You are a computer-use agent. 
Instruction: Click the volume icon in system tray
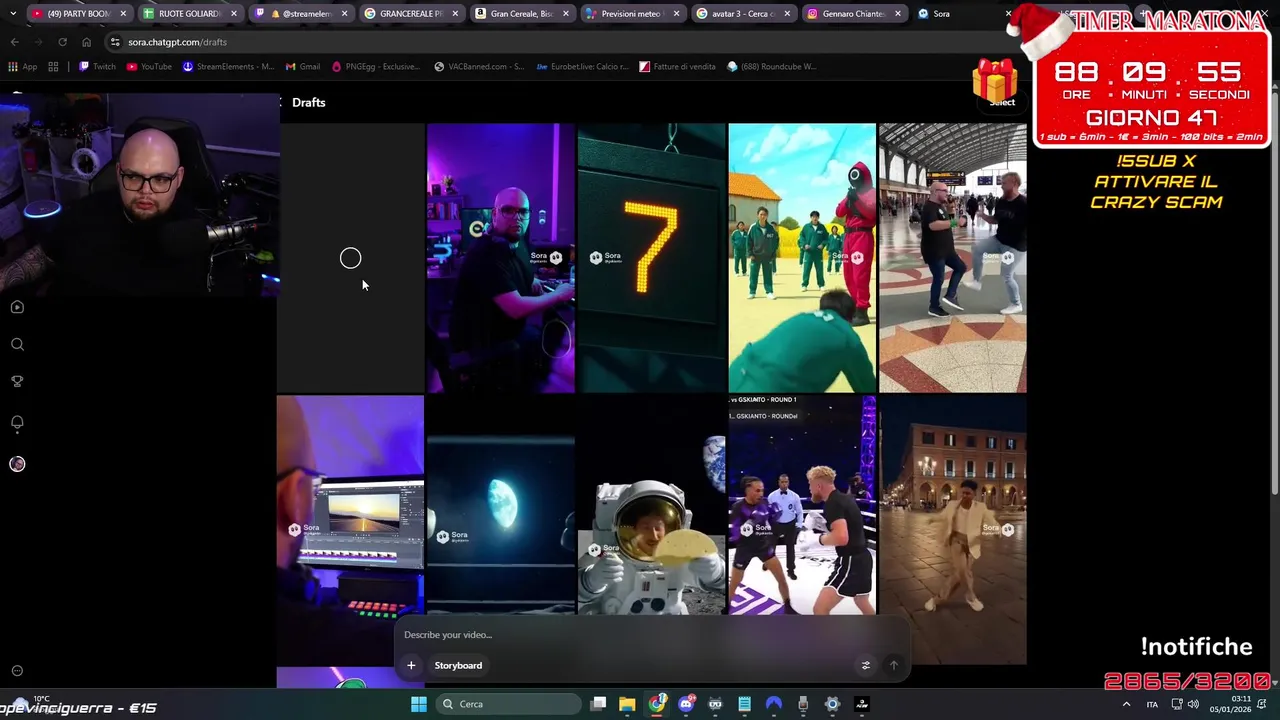(1193, 705)
